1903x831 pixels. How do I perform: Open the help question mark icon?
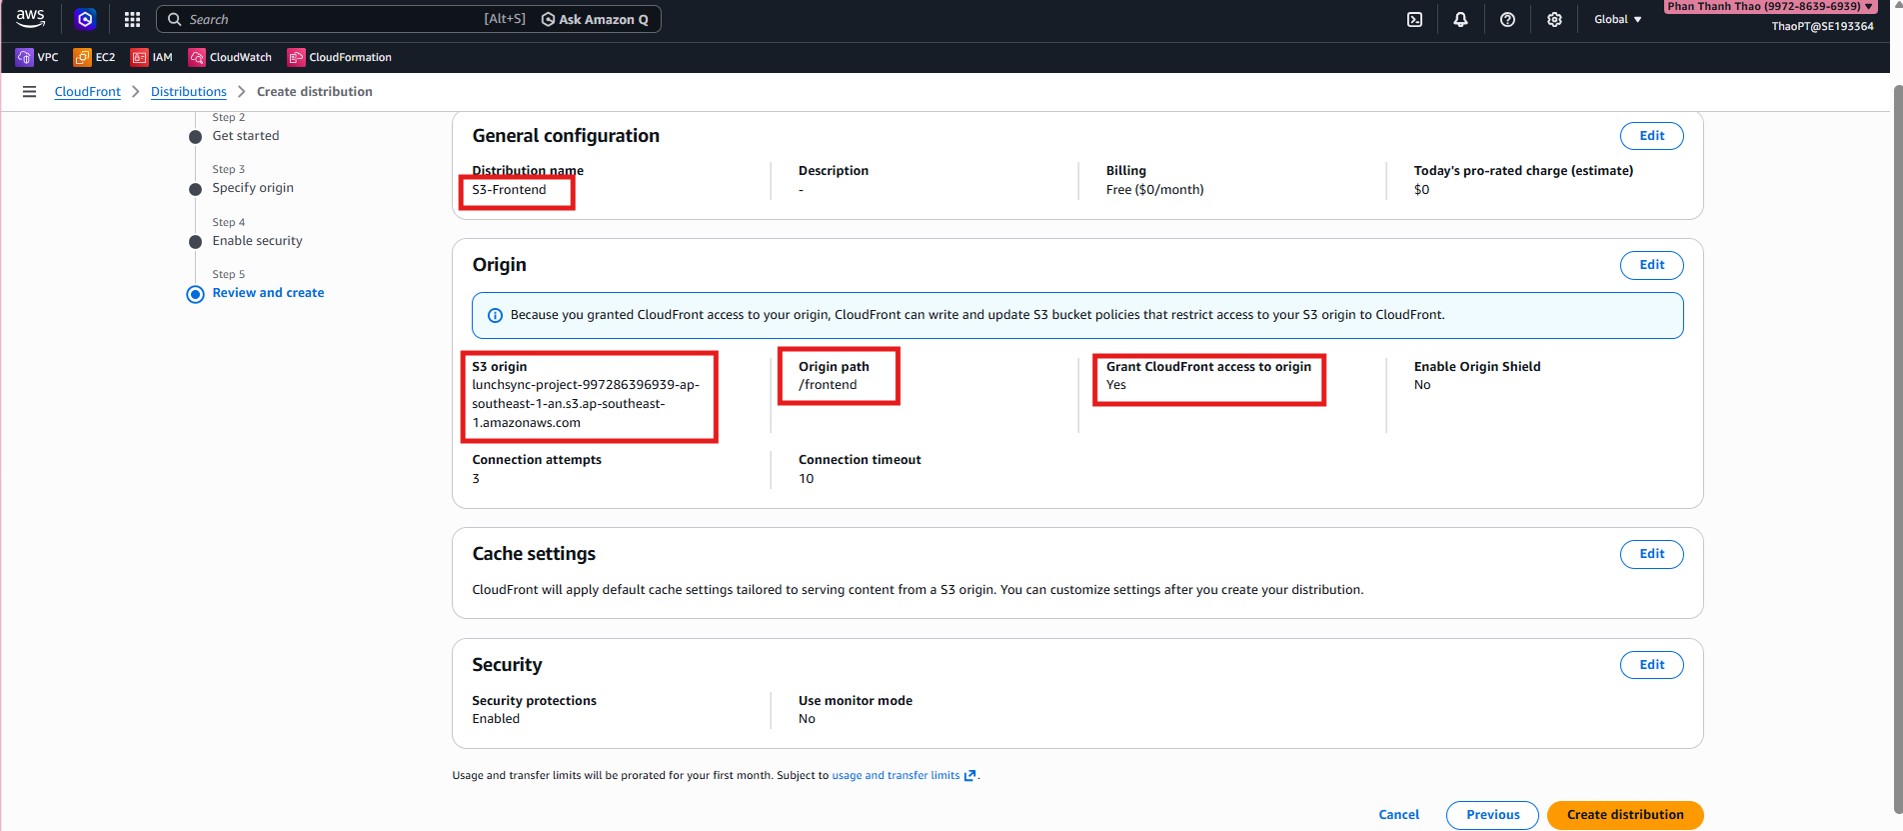(x=1507, y=19)
